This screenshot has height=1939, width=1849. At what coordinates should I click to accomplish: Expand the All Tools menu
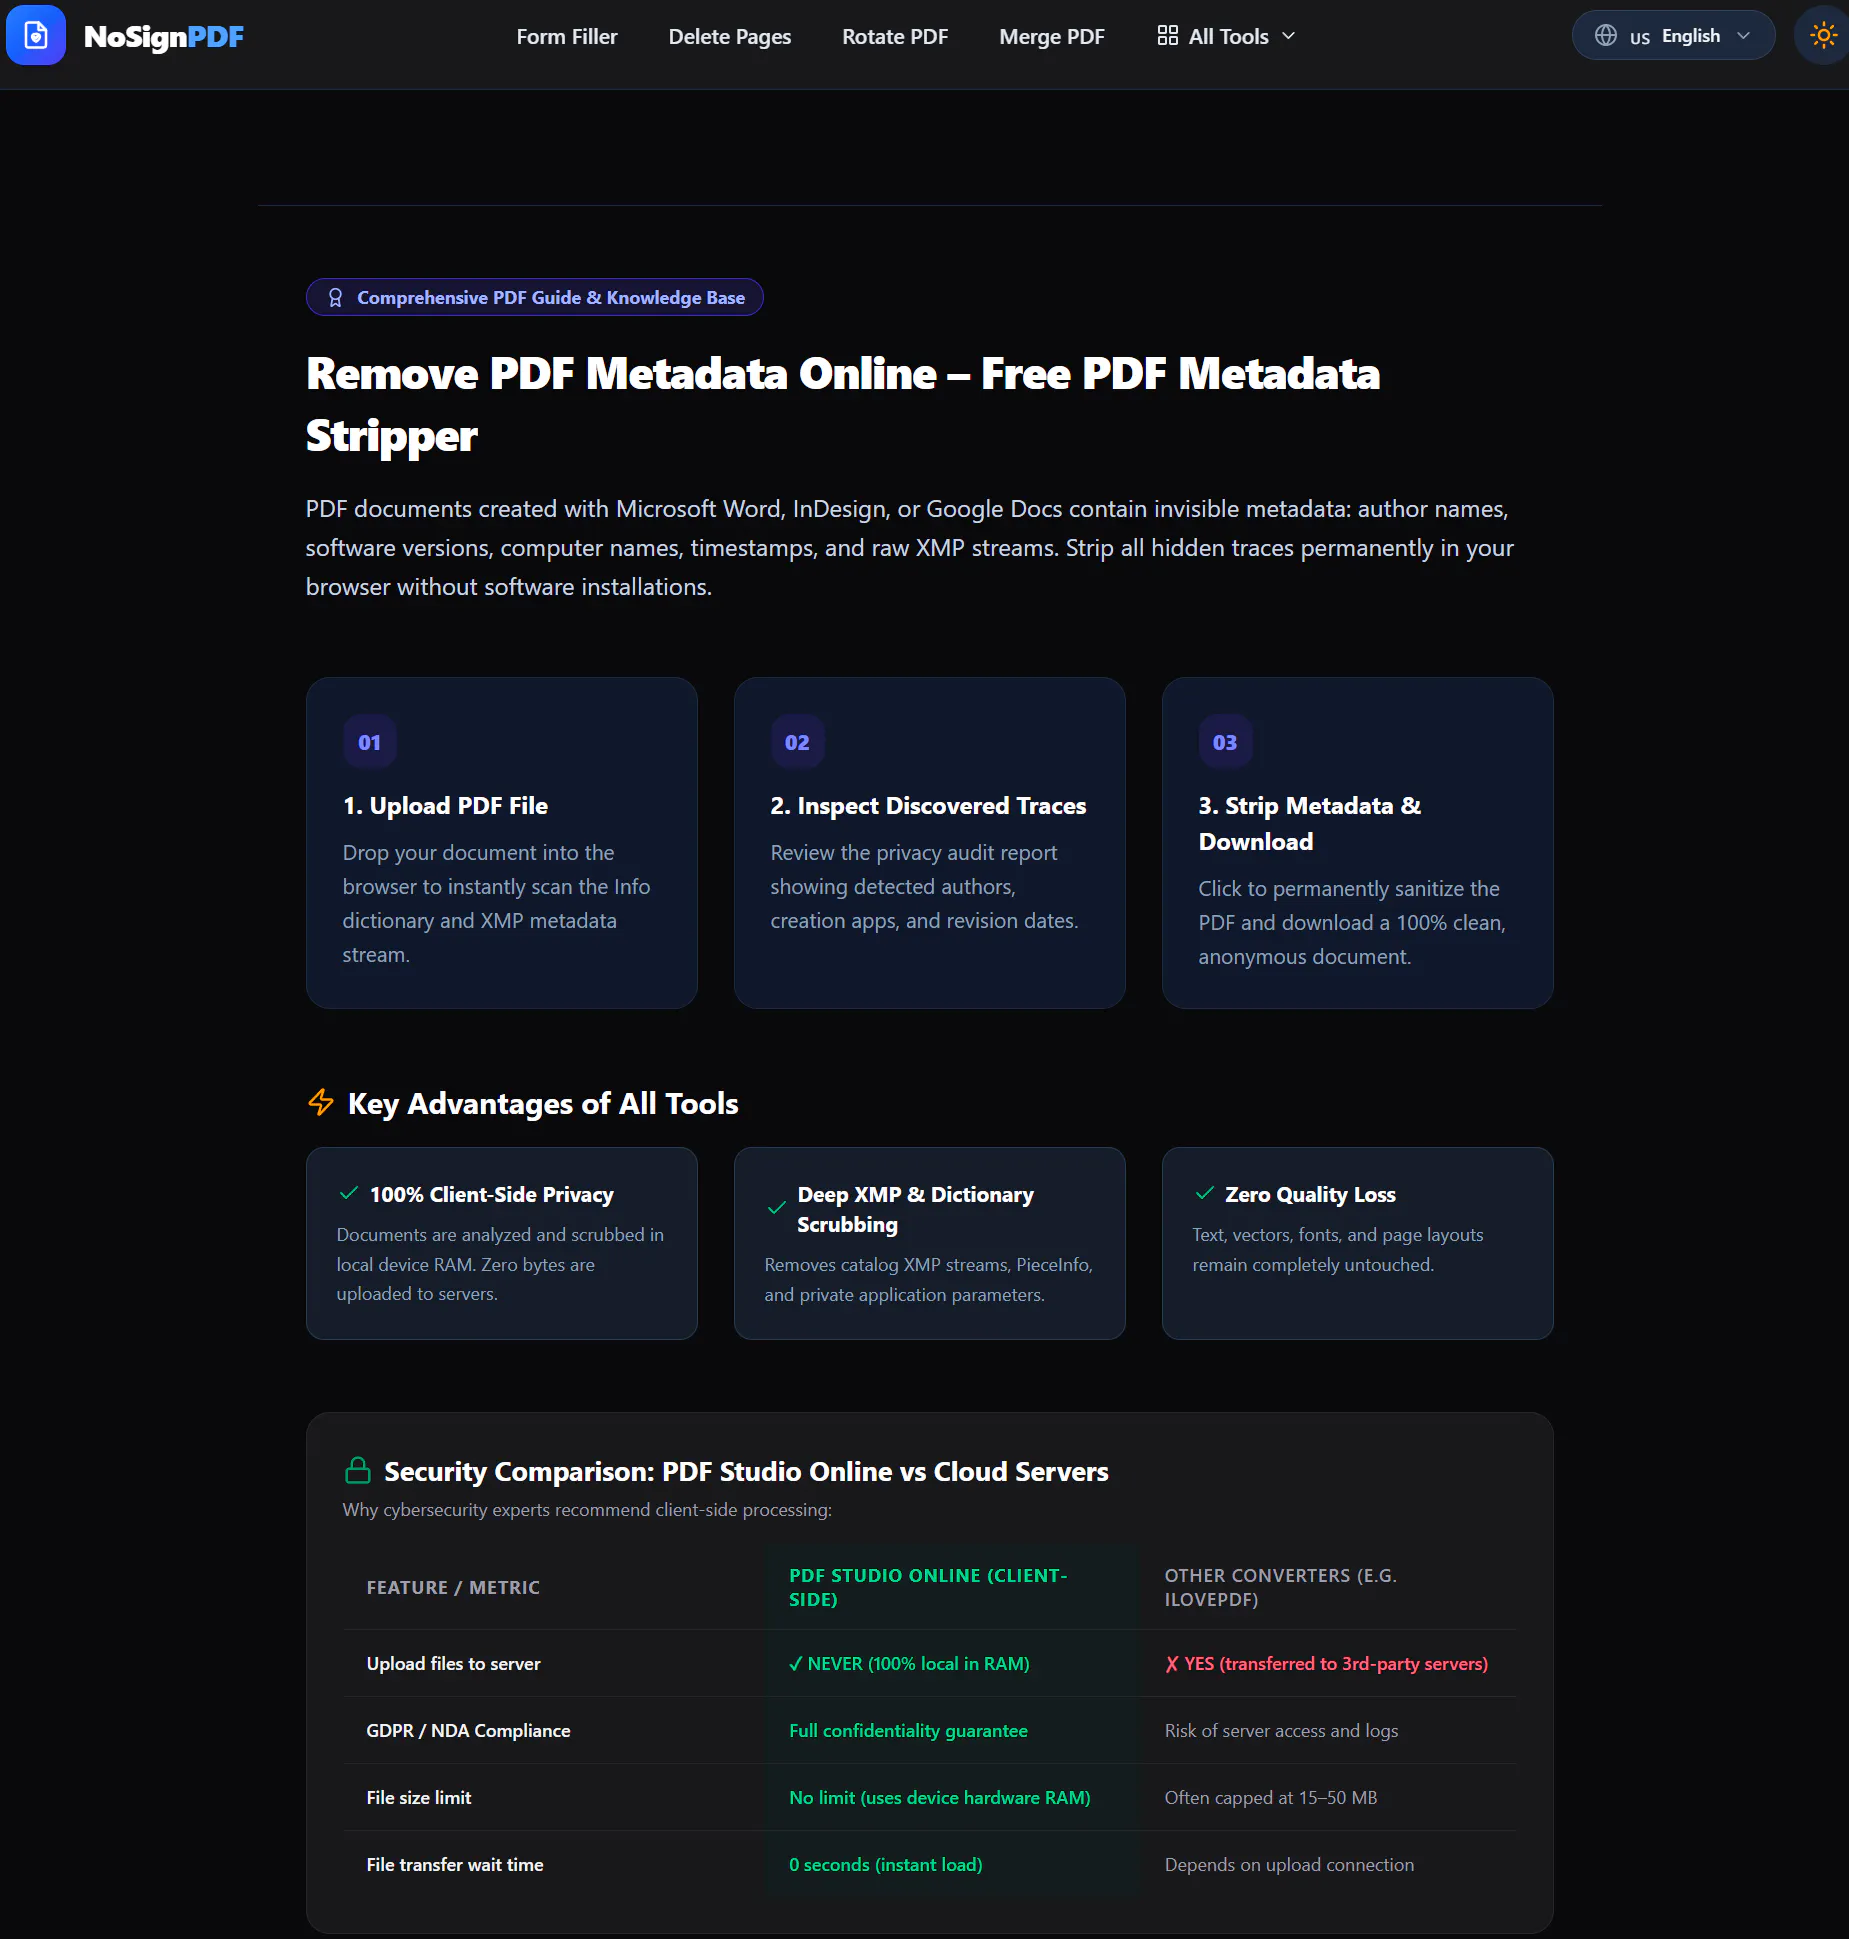(x=1226, y=37)
